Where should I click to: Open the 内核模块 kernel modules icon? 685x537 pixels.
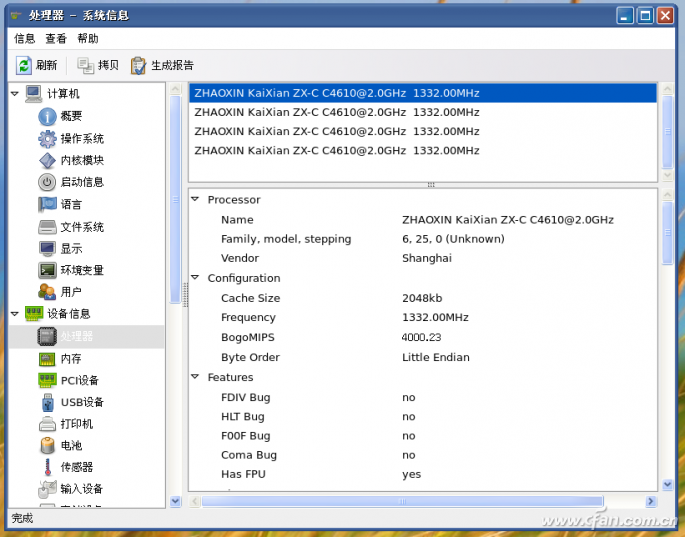[x=47, y=160]
